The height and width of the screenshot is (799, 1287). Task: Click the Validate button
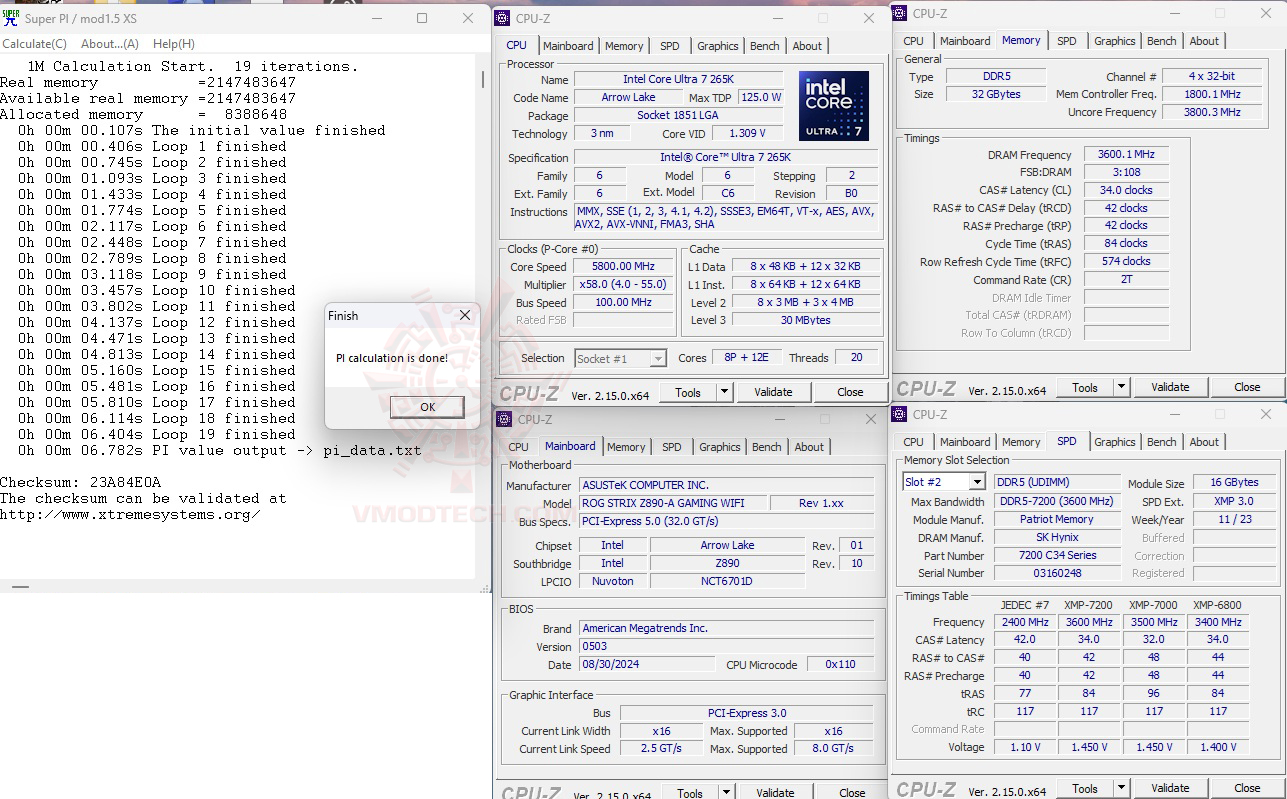pos(773,391)
